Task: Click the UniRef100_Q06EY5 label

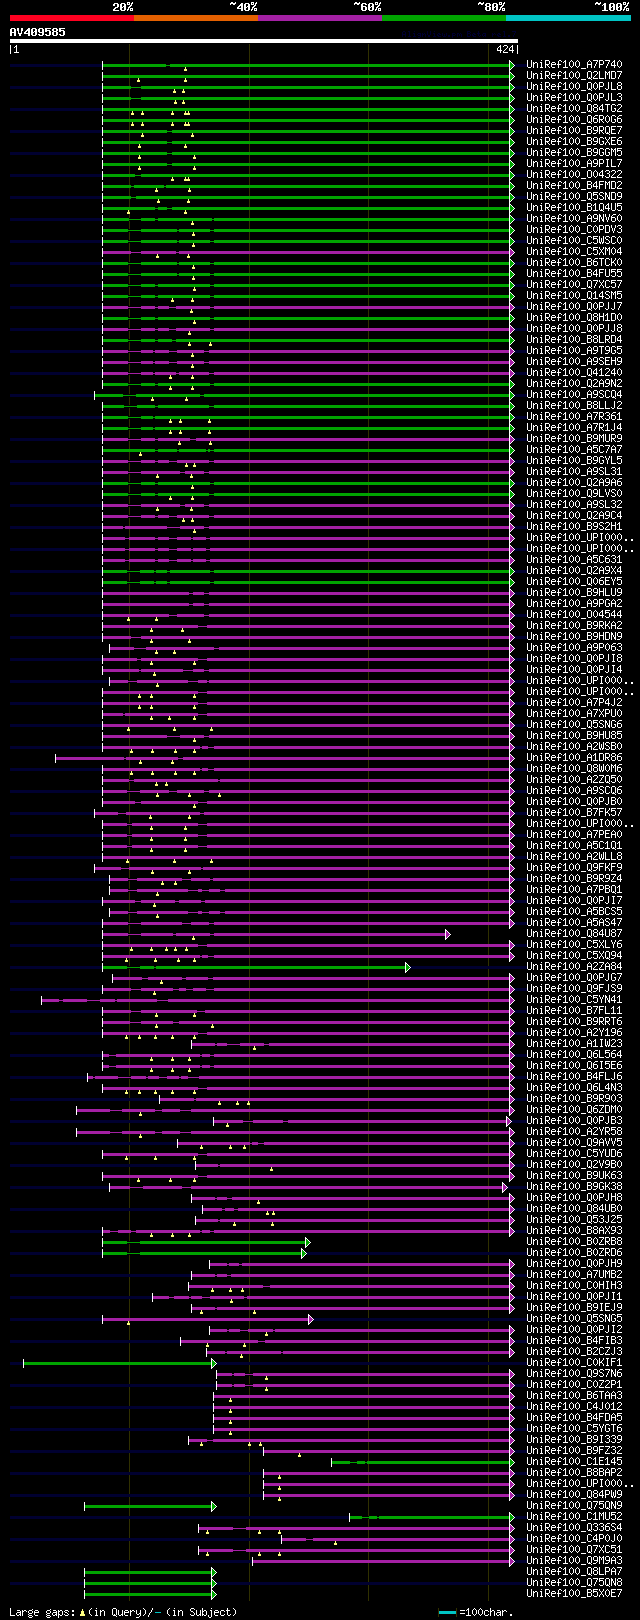Action: click(574, 581)
